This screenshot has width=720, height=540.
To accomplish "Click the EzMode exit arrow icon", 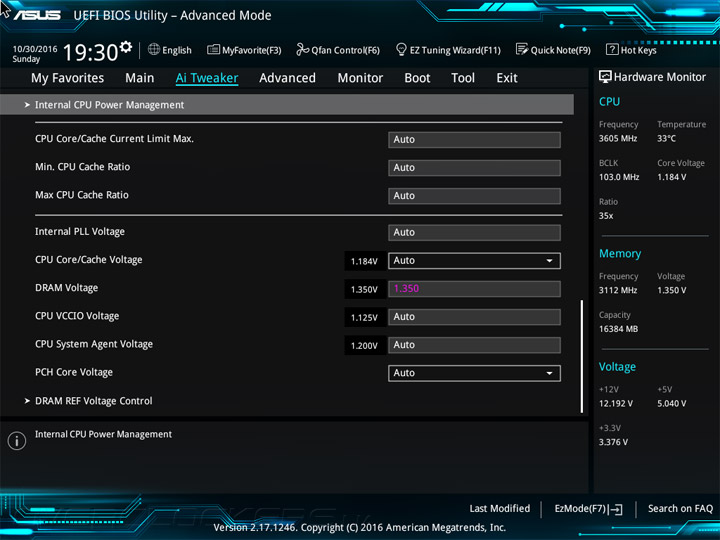I will point(616,509).
